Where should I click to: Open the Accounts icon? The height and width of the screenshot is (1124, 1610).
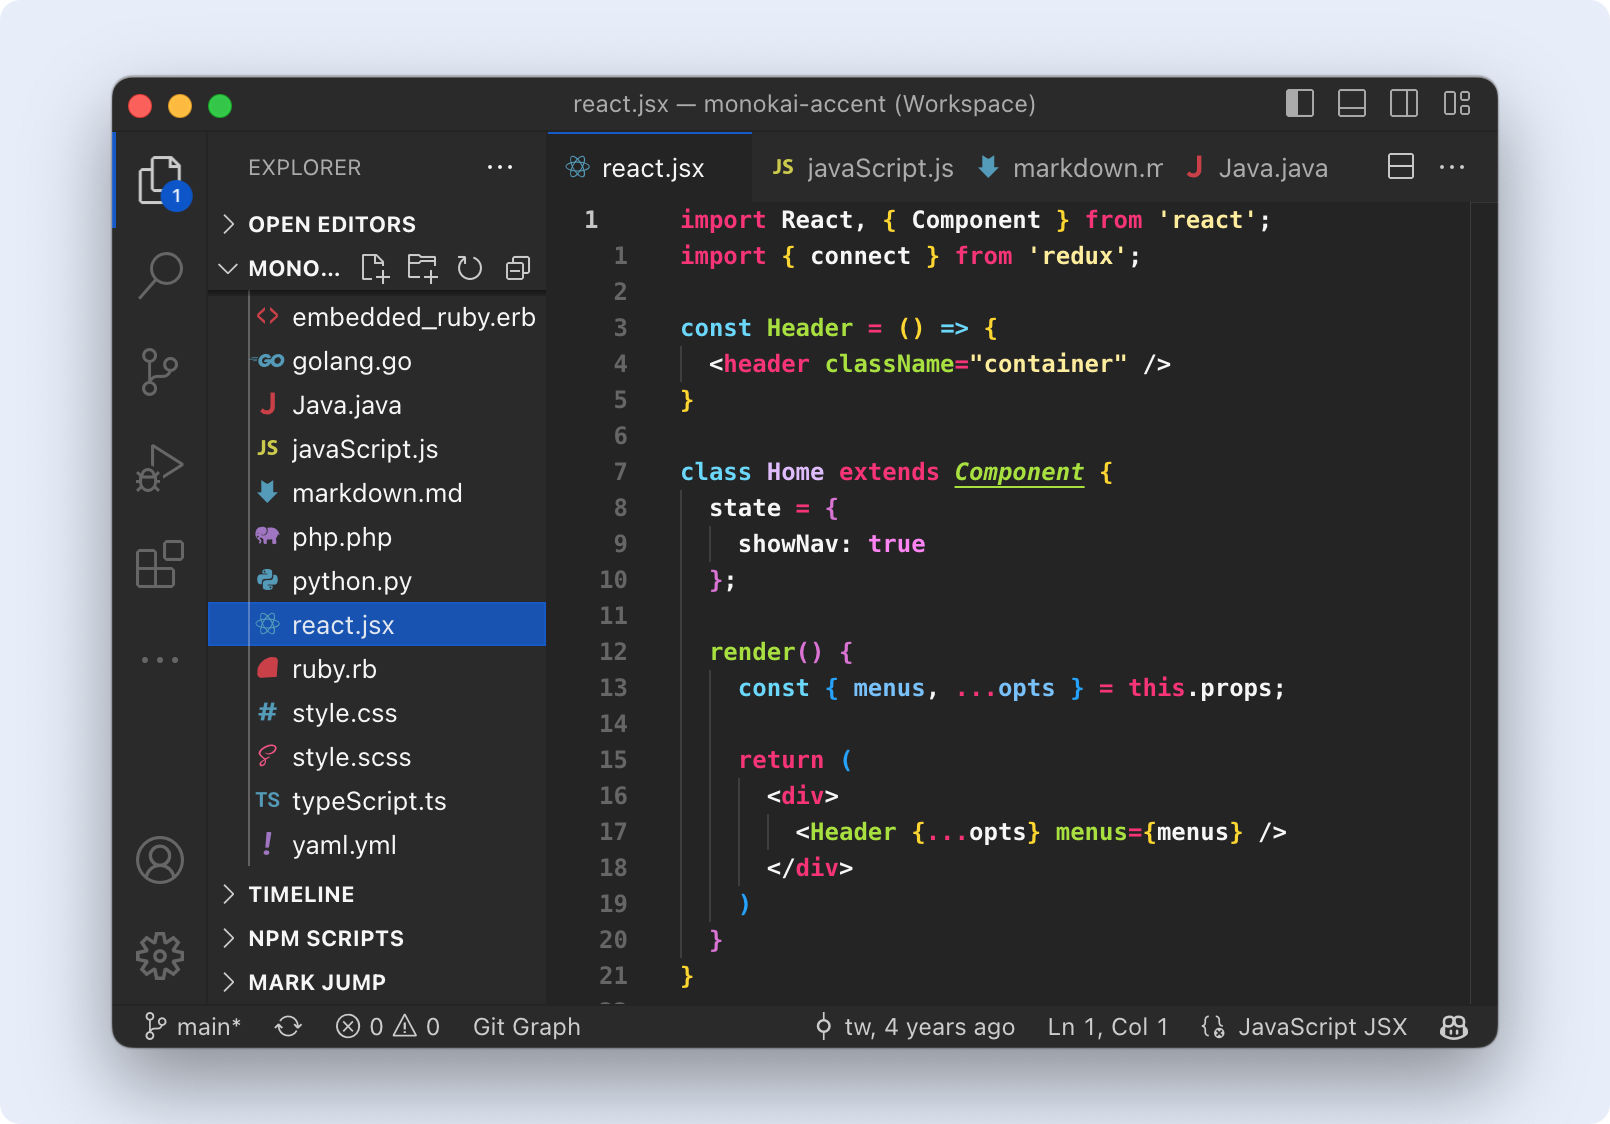(x=160, y=860)
